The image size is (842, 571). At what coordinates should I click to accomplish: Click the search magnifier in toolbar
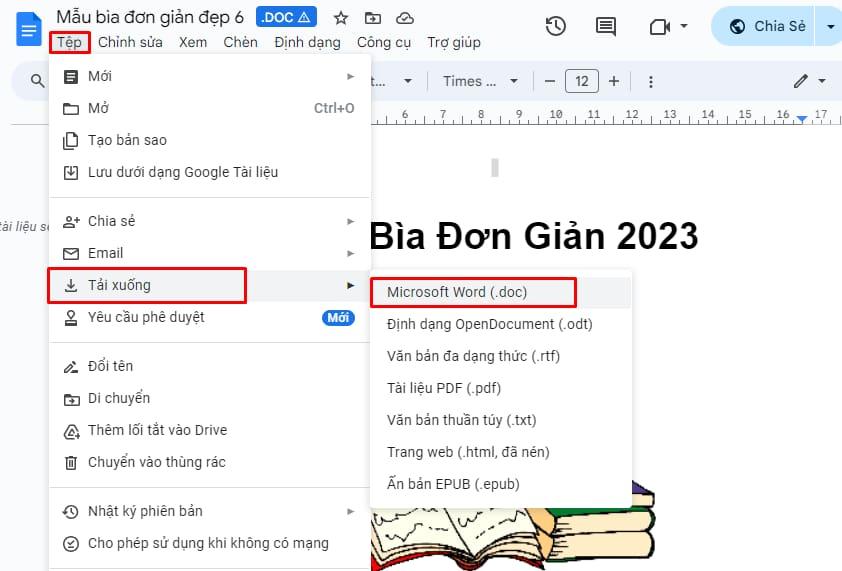(37, 81)
